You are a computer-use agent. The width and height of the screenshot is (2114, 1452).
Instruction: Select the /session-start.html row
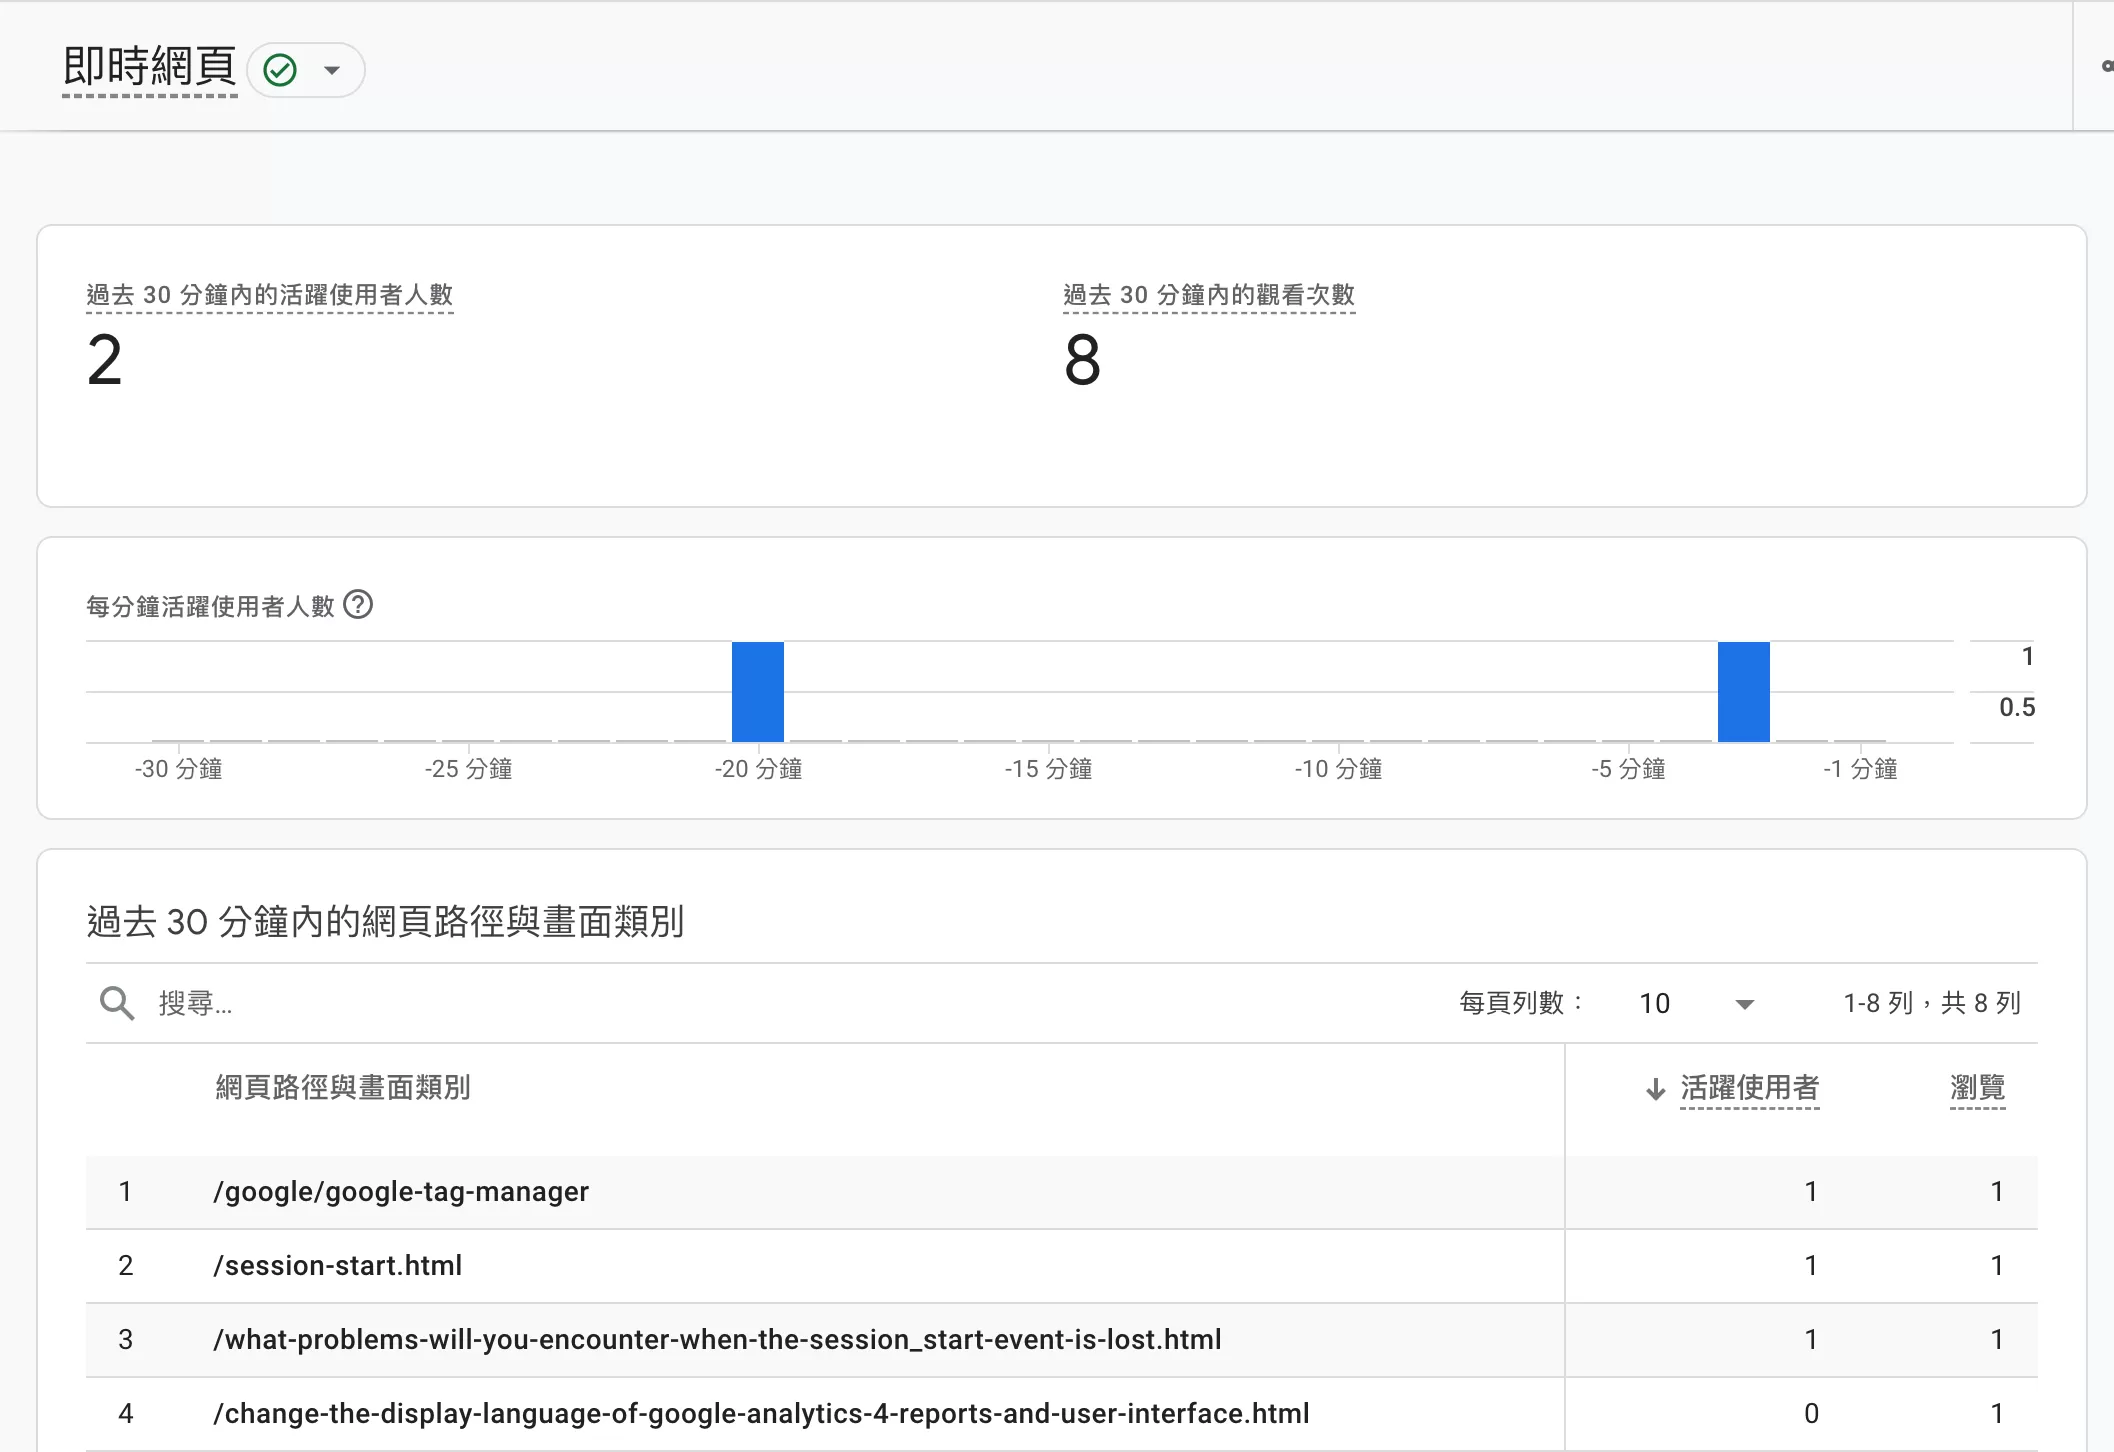tap(1062, 1266)
